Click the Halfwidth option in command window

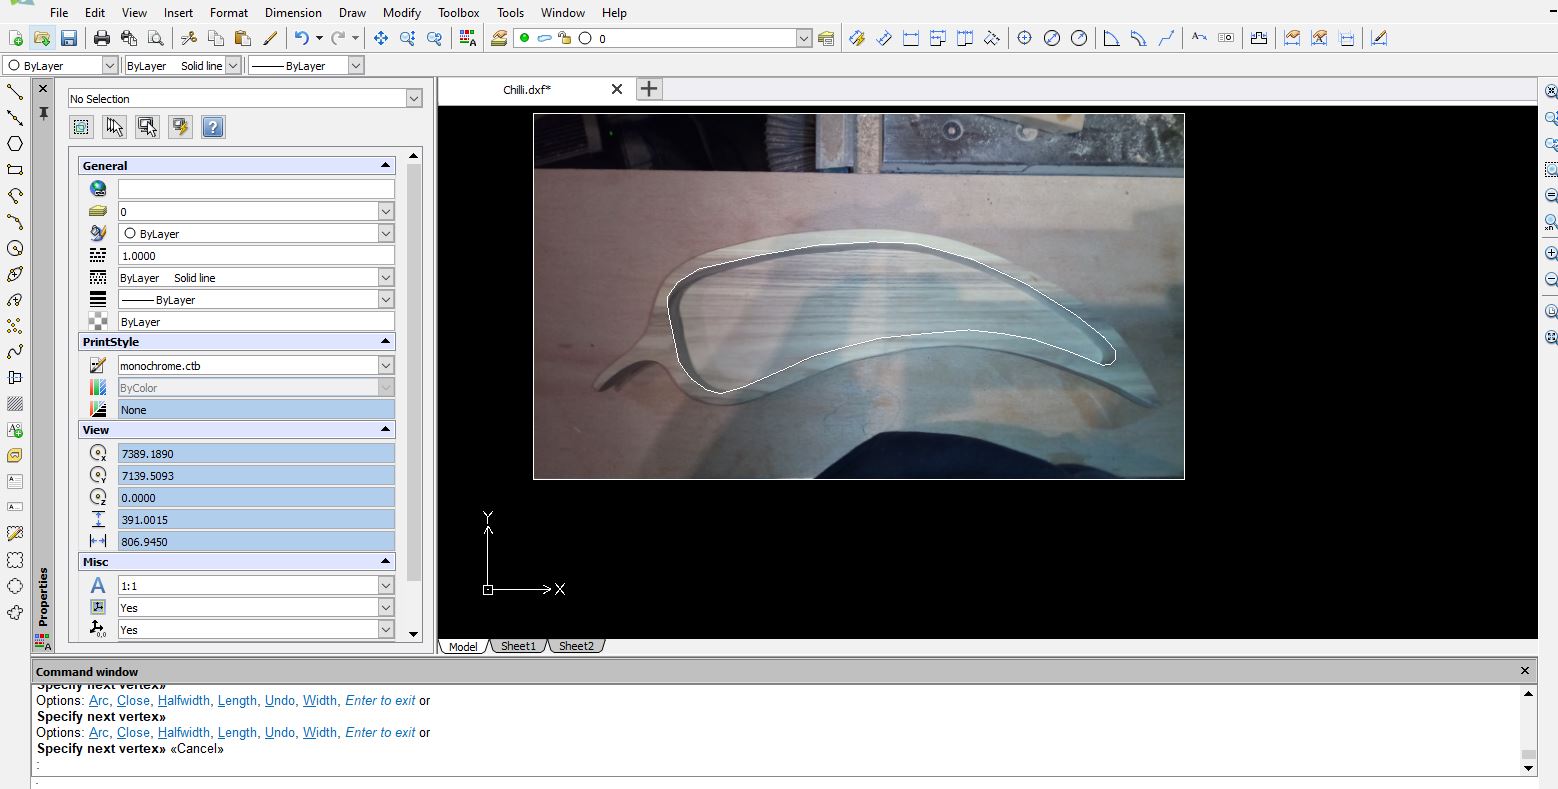pyautogui.click(x=184, y=733)
